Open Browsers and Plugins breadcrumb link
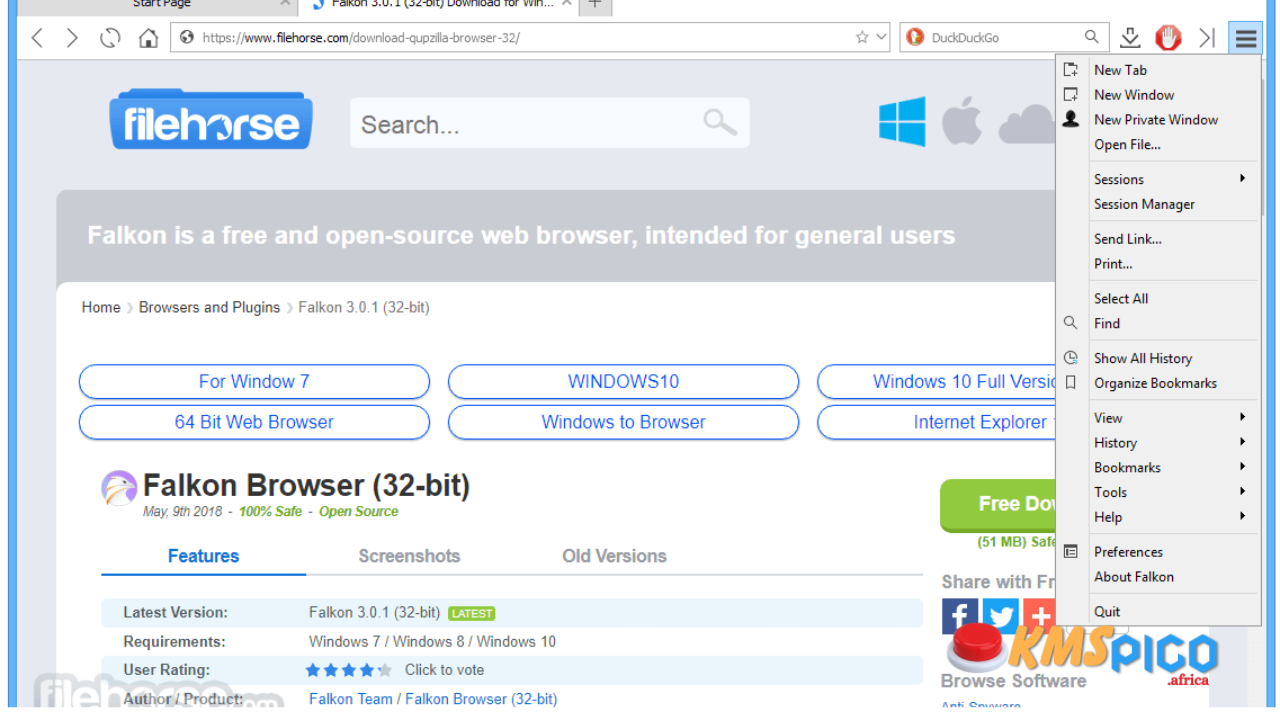The image size is (1280, 720). click(x=209, y=308)
